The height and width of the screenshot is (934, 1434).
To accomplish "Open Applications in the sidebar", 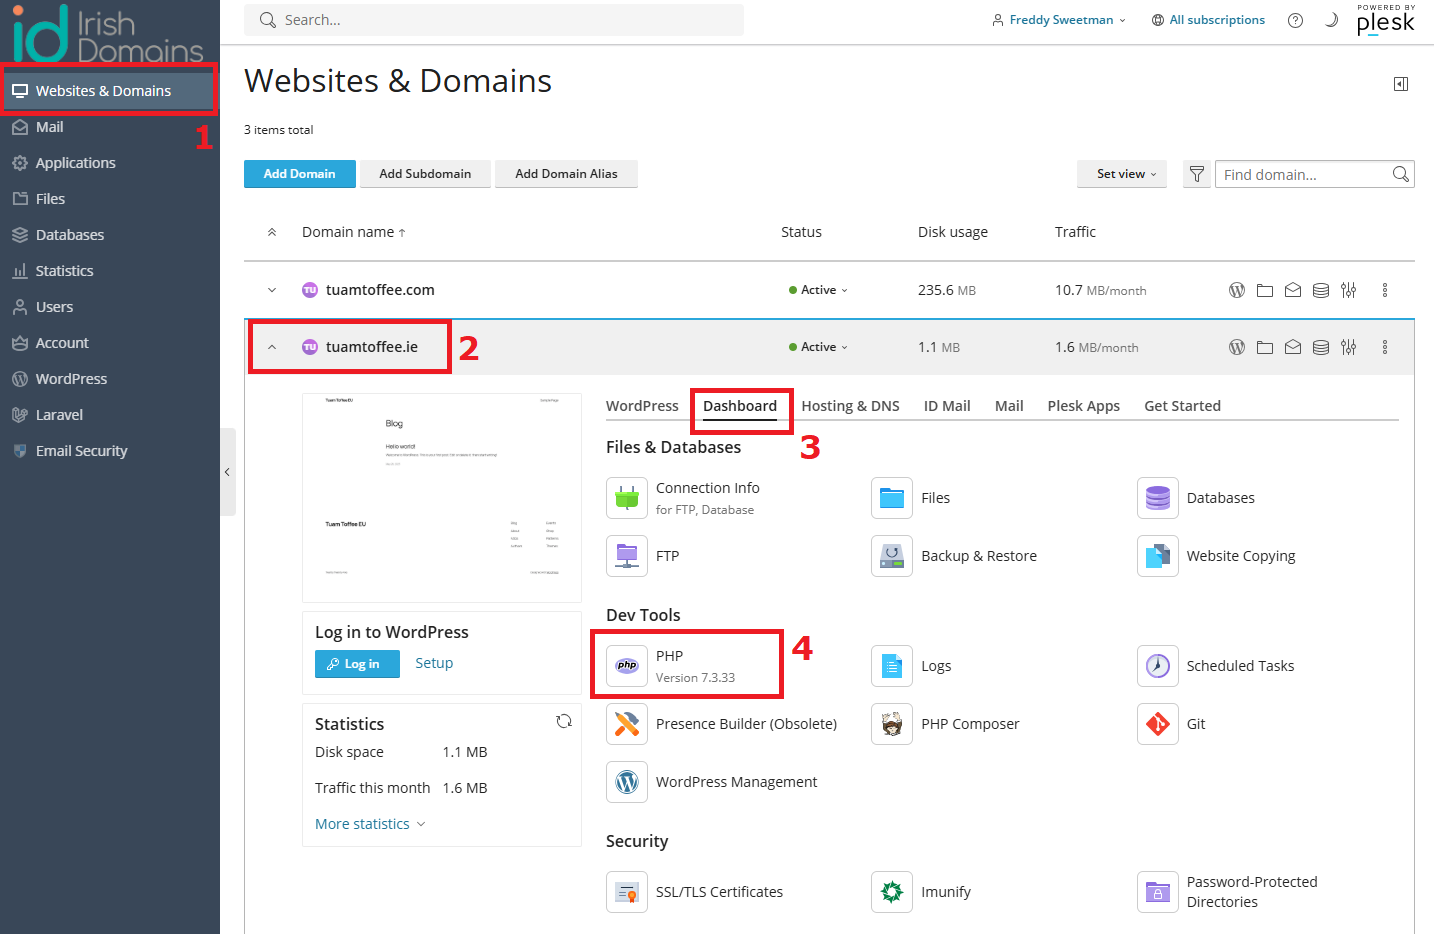I will pyautogui.click(x=110, y=163).
